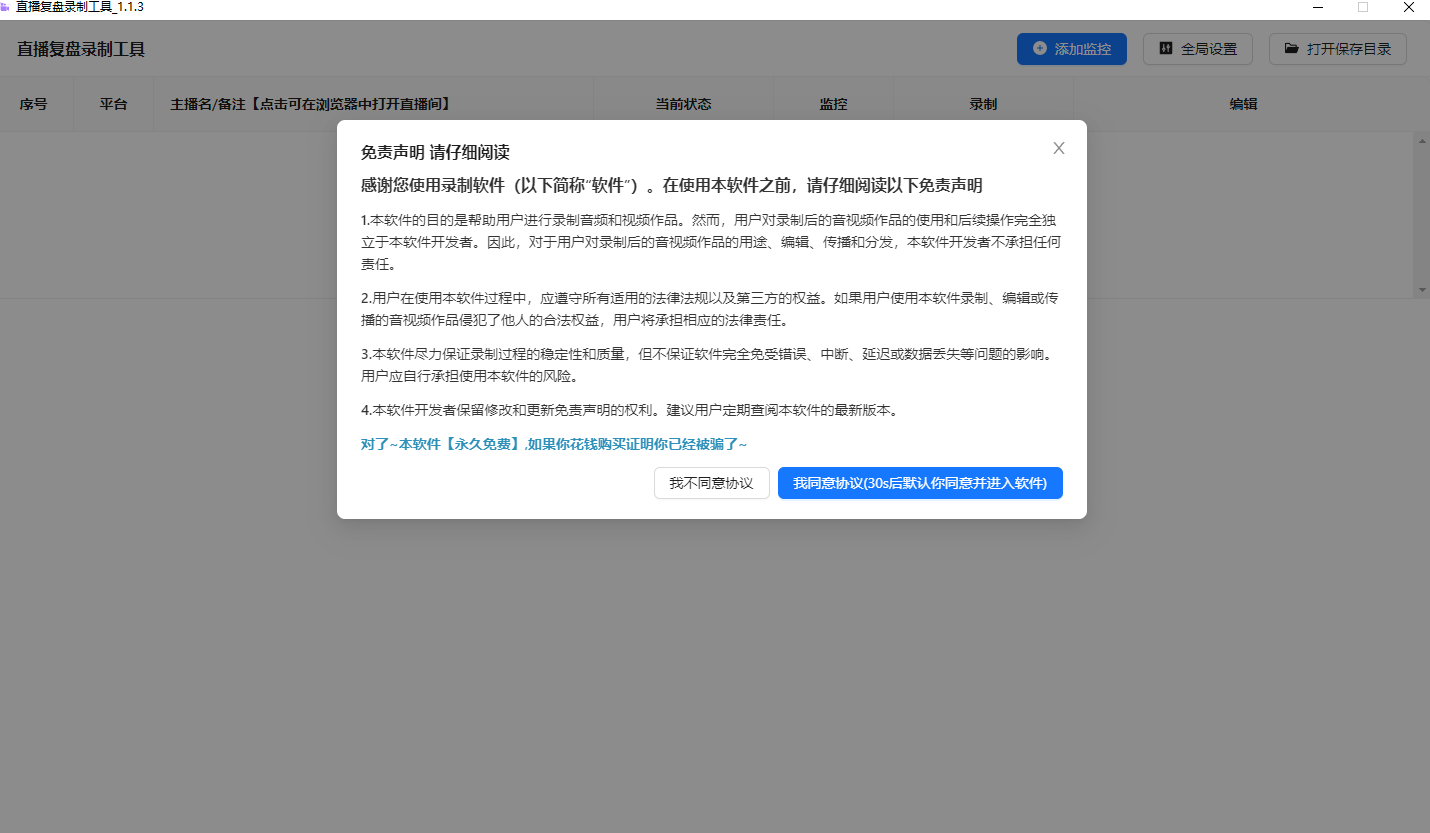Open save directory via 打开保存目录

tap(1337, 48)
